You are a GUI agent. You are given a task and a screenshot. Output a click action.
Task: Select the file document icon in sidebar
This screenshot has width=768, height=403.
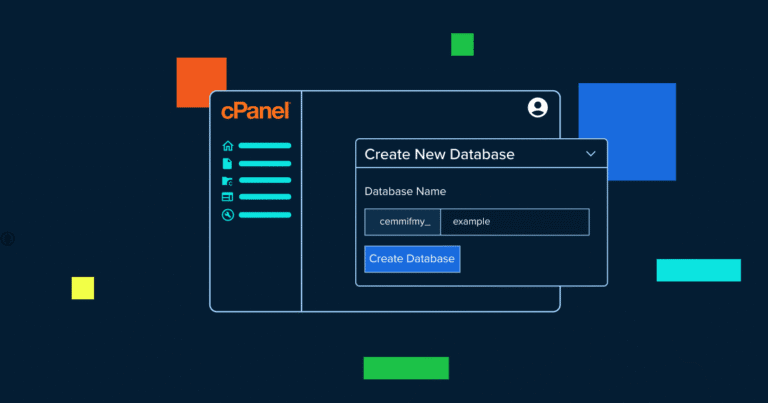(x=227, y=164)
